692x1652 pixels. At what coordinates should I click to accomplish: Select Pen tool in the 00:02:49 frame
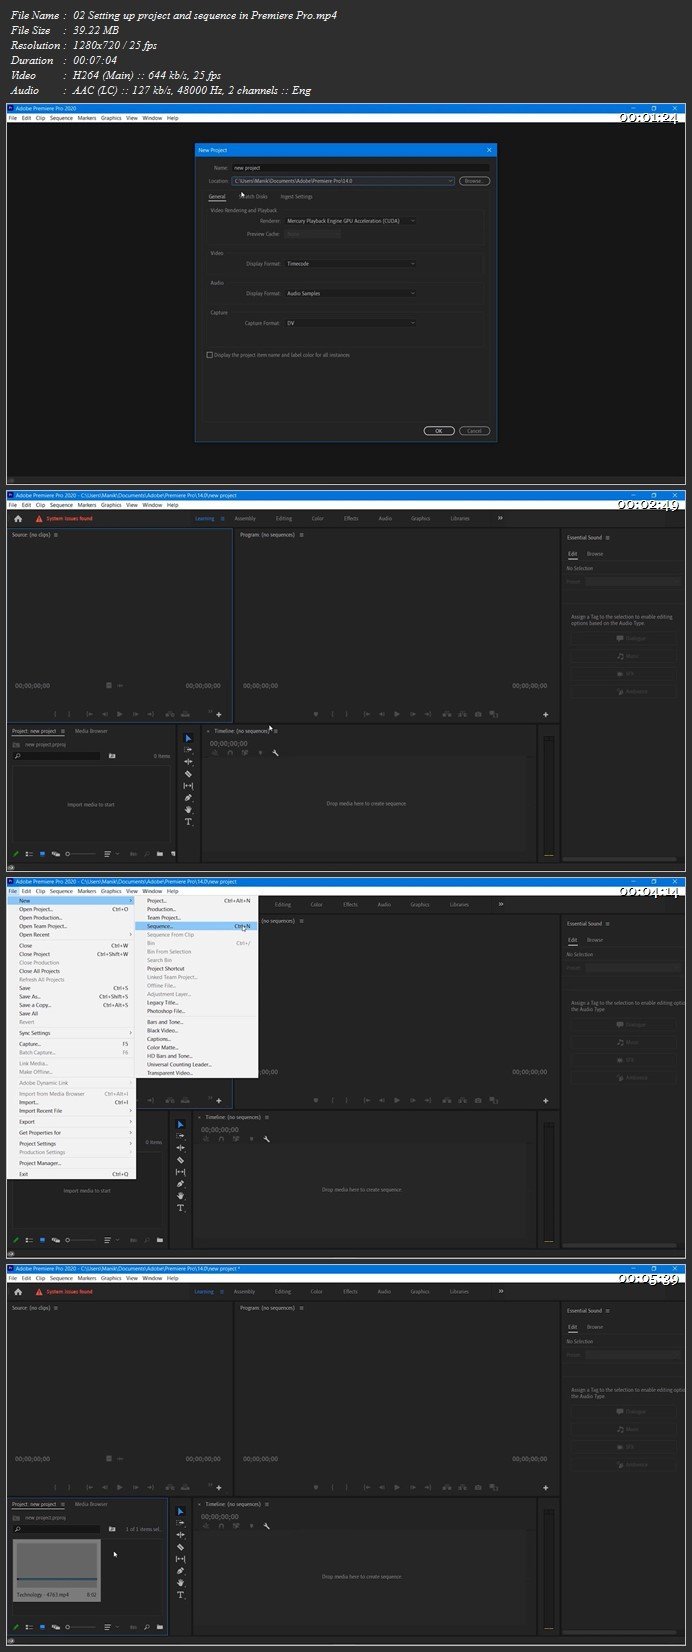pyautogui.click(x=188, y=798)
